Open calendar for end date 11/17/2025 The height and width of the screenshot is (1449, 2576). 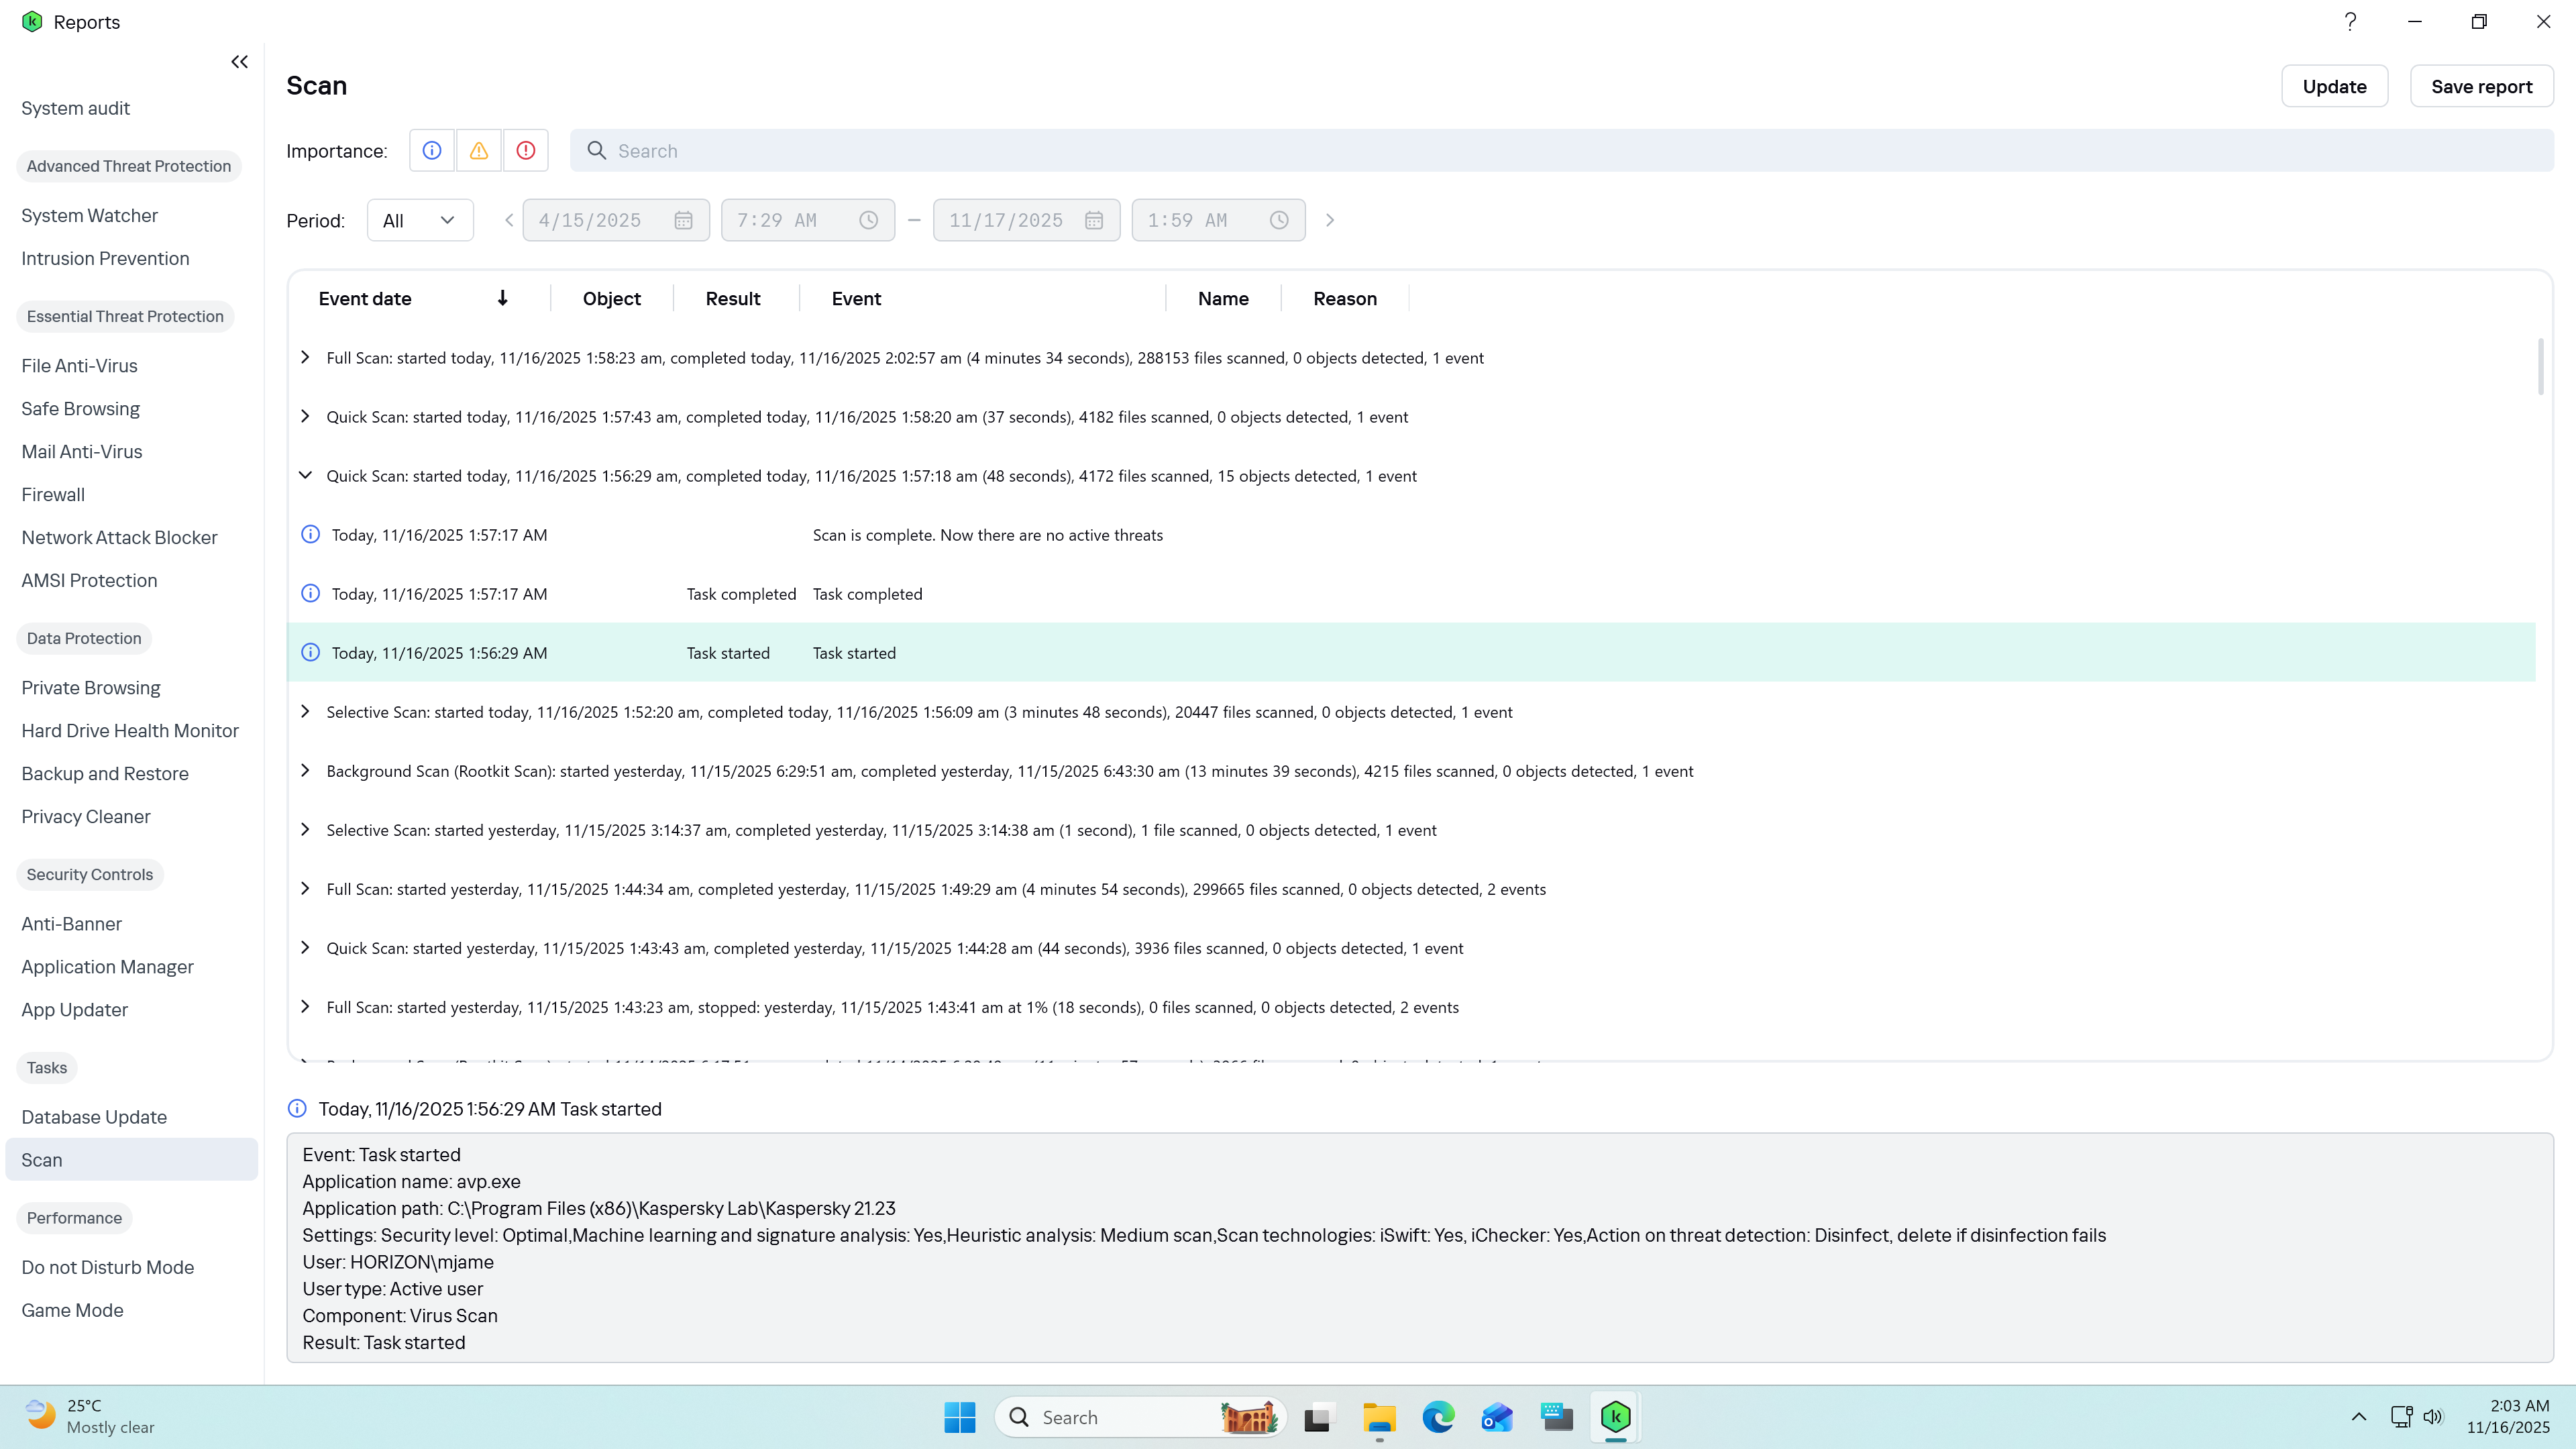[1094, 220]
